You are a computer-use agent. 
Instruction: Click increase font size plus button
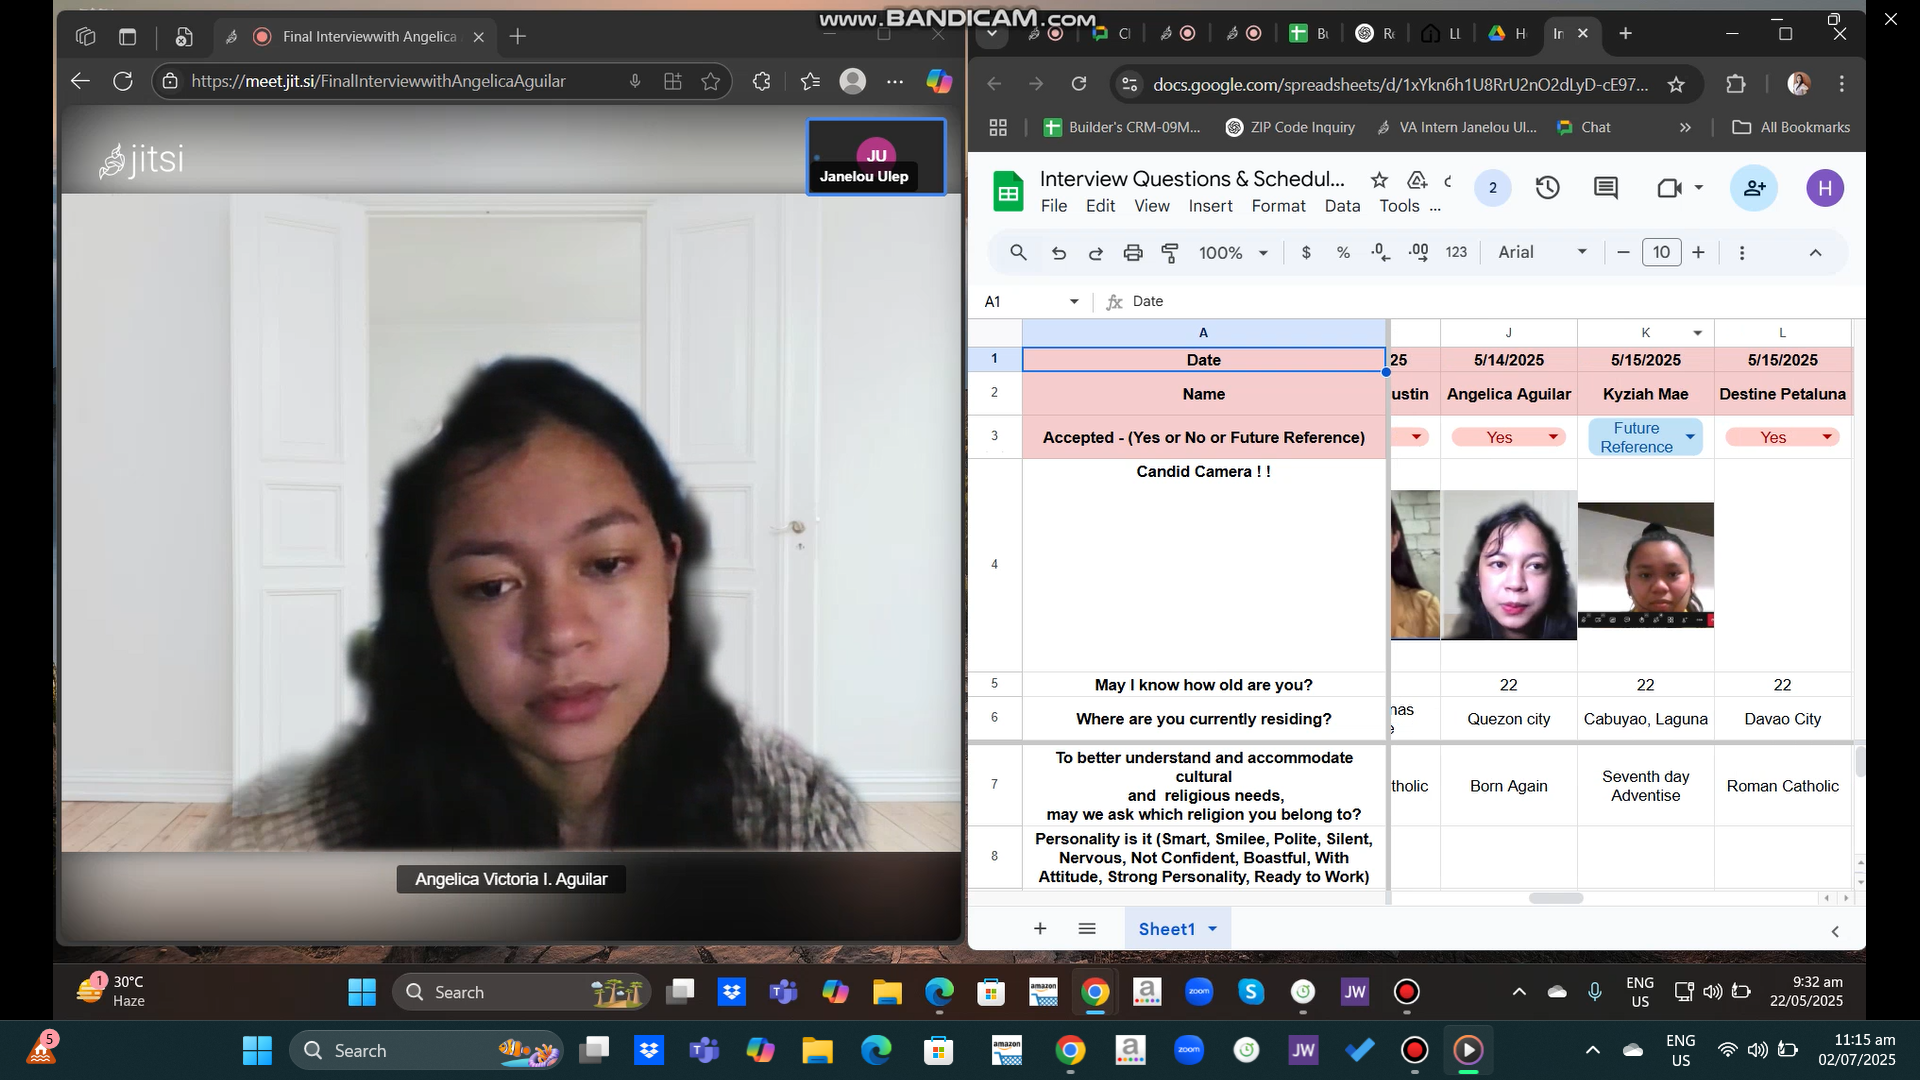point(1698,253)
